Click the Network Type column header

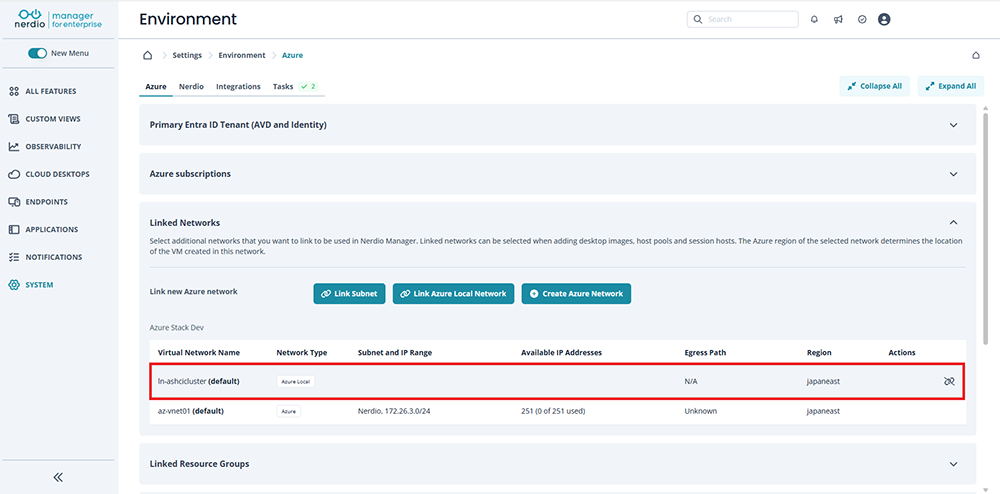coord(302,352)
